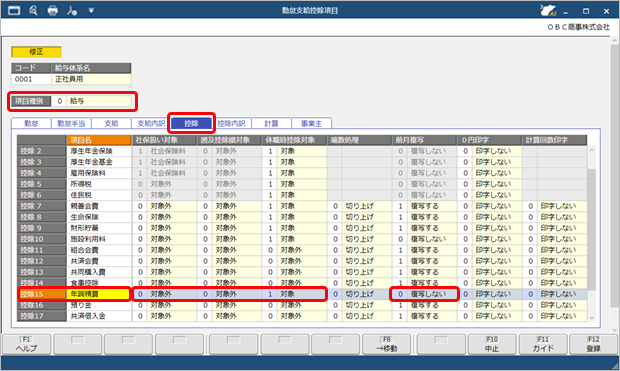Open print preview magnifier icon

tap(33, 10)
